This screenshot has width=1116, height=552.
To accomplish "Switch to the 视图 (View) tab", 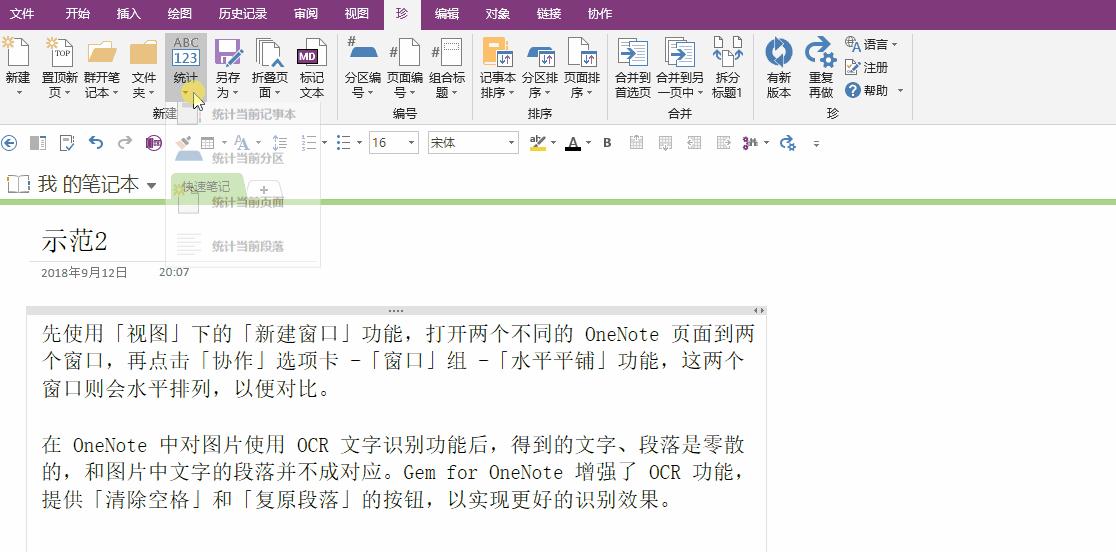I will tap(357, 14).
